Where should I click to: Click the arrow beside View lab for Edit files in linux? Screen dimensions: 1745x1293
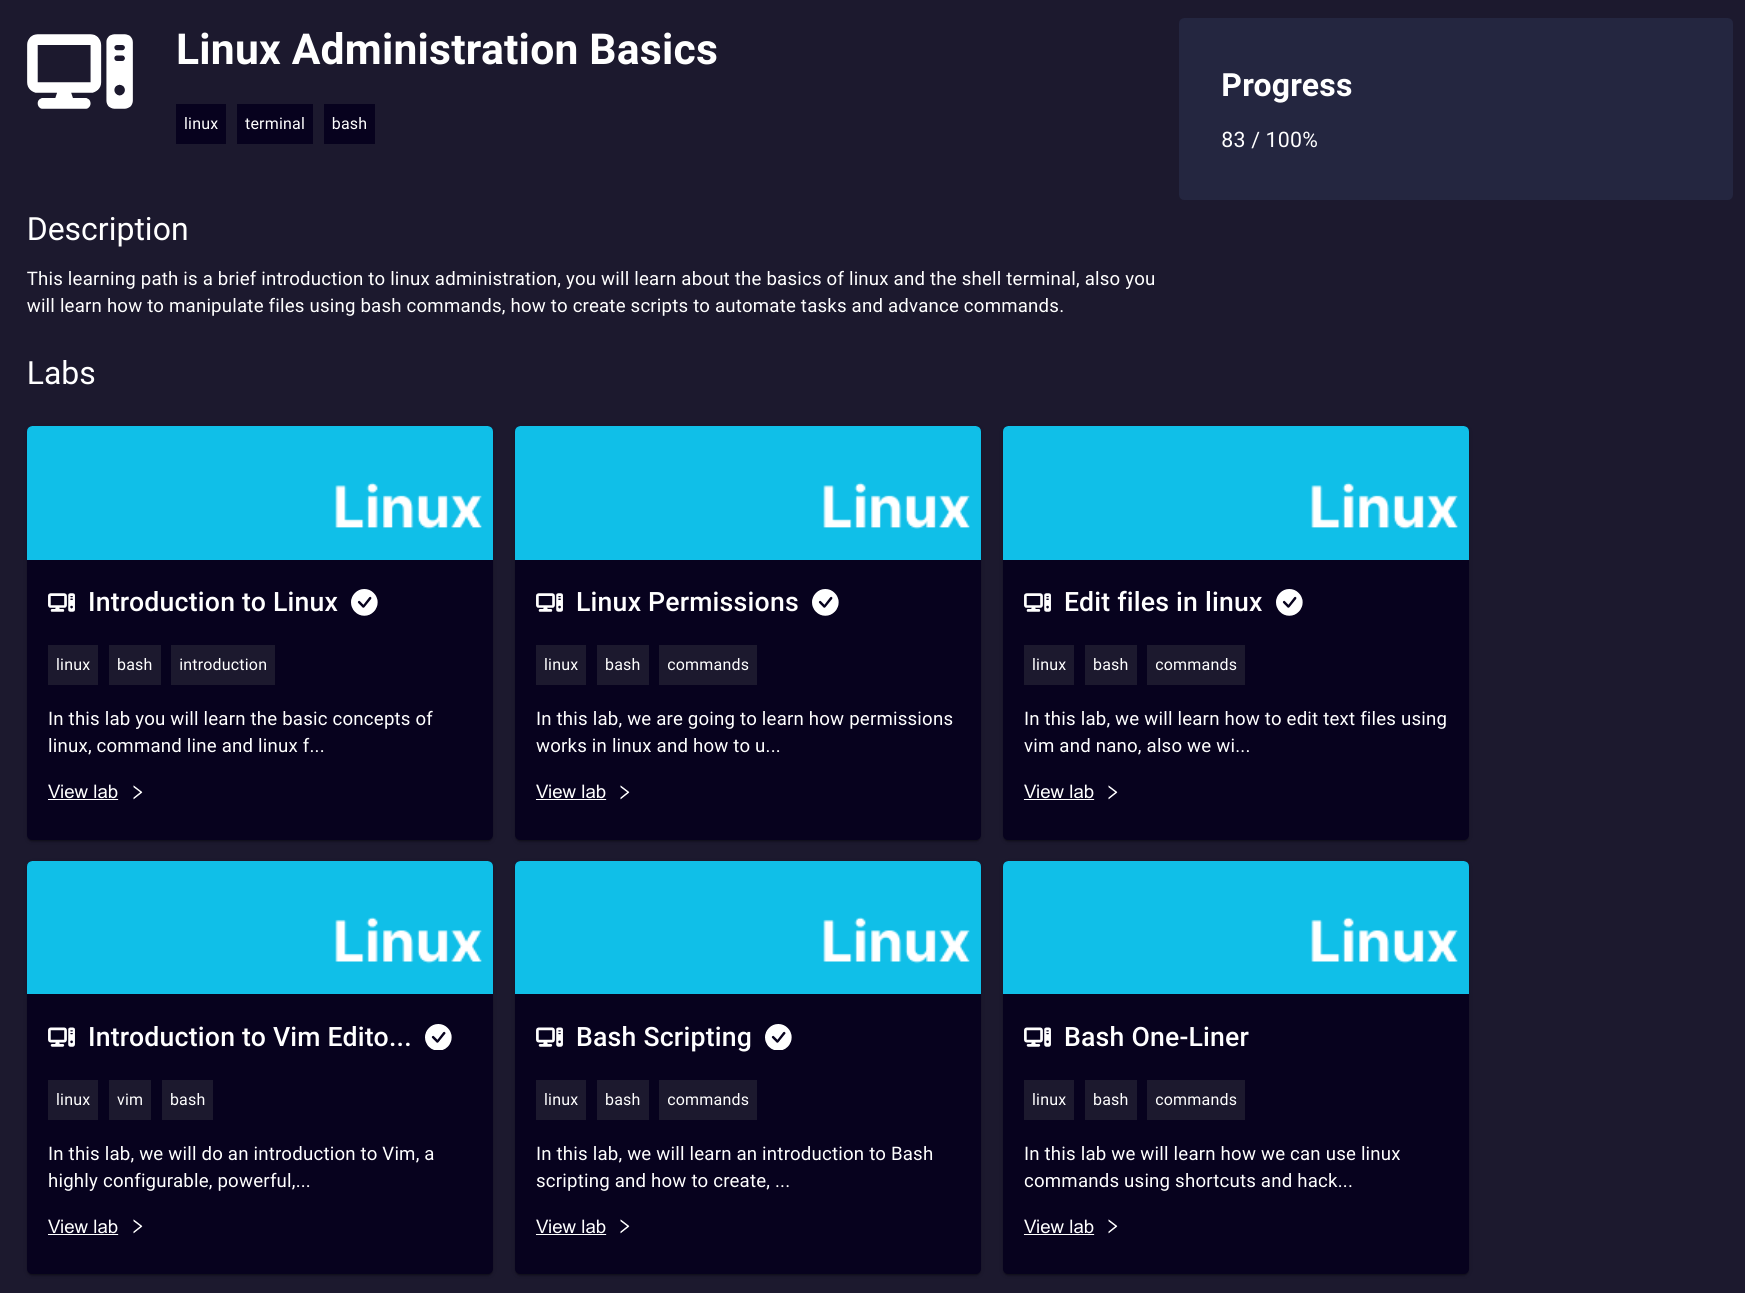pos(1112,792)
